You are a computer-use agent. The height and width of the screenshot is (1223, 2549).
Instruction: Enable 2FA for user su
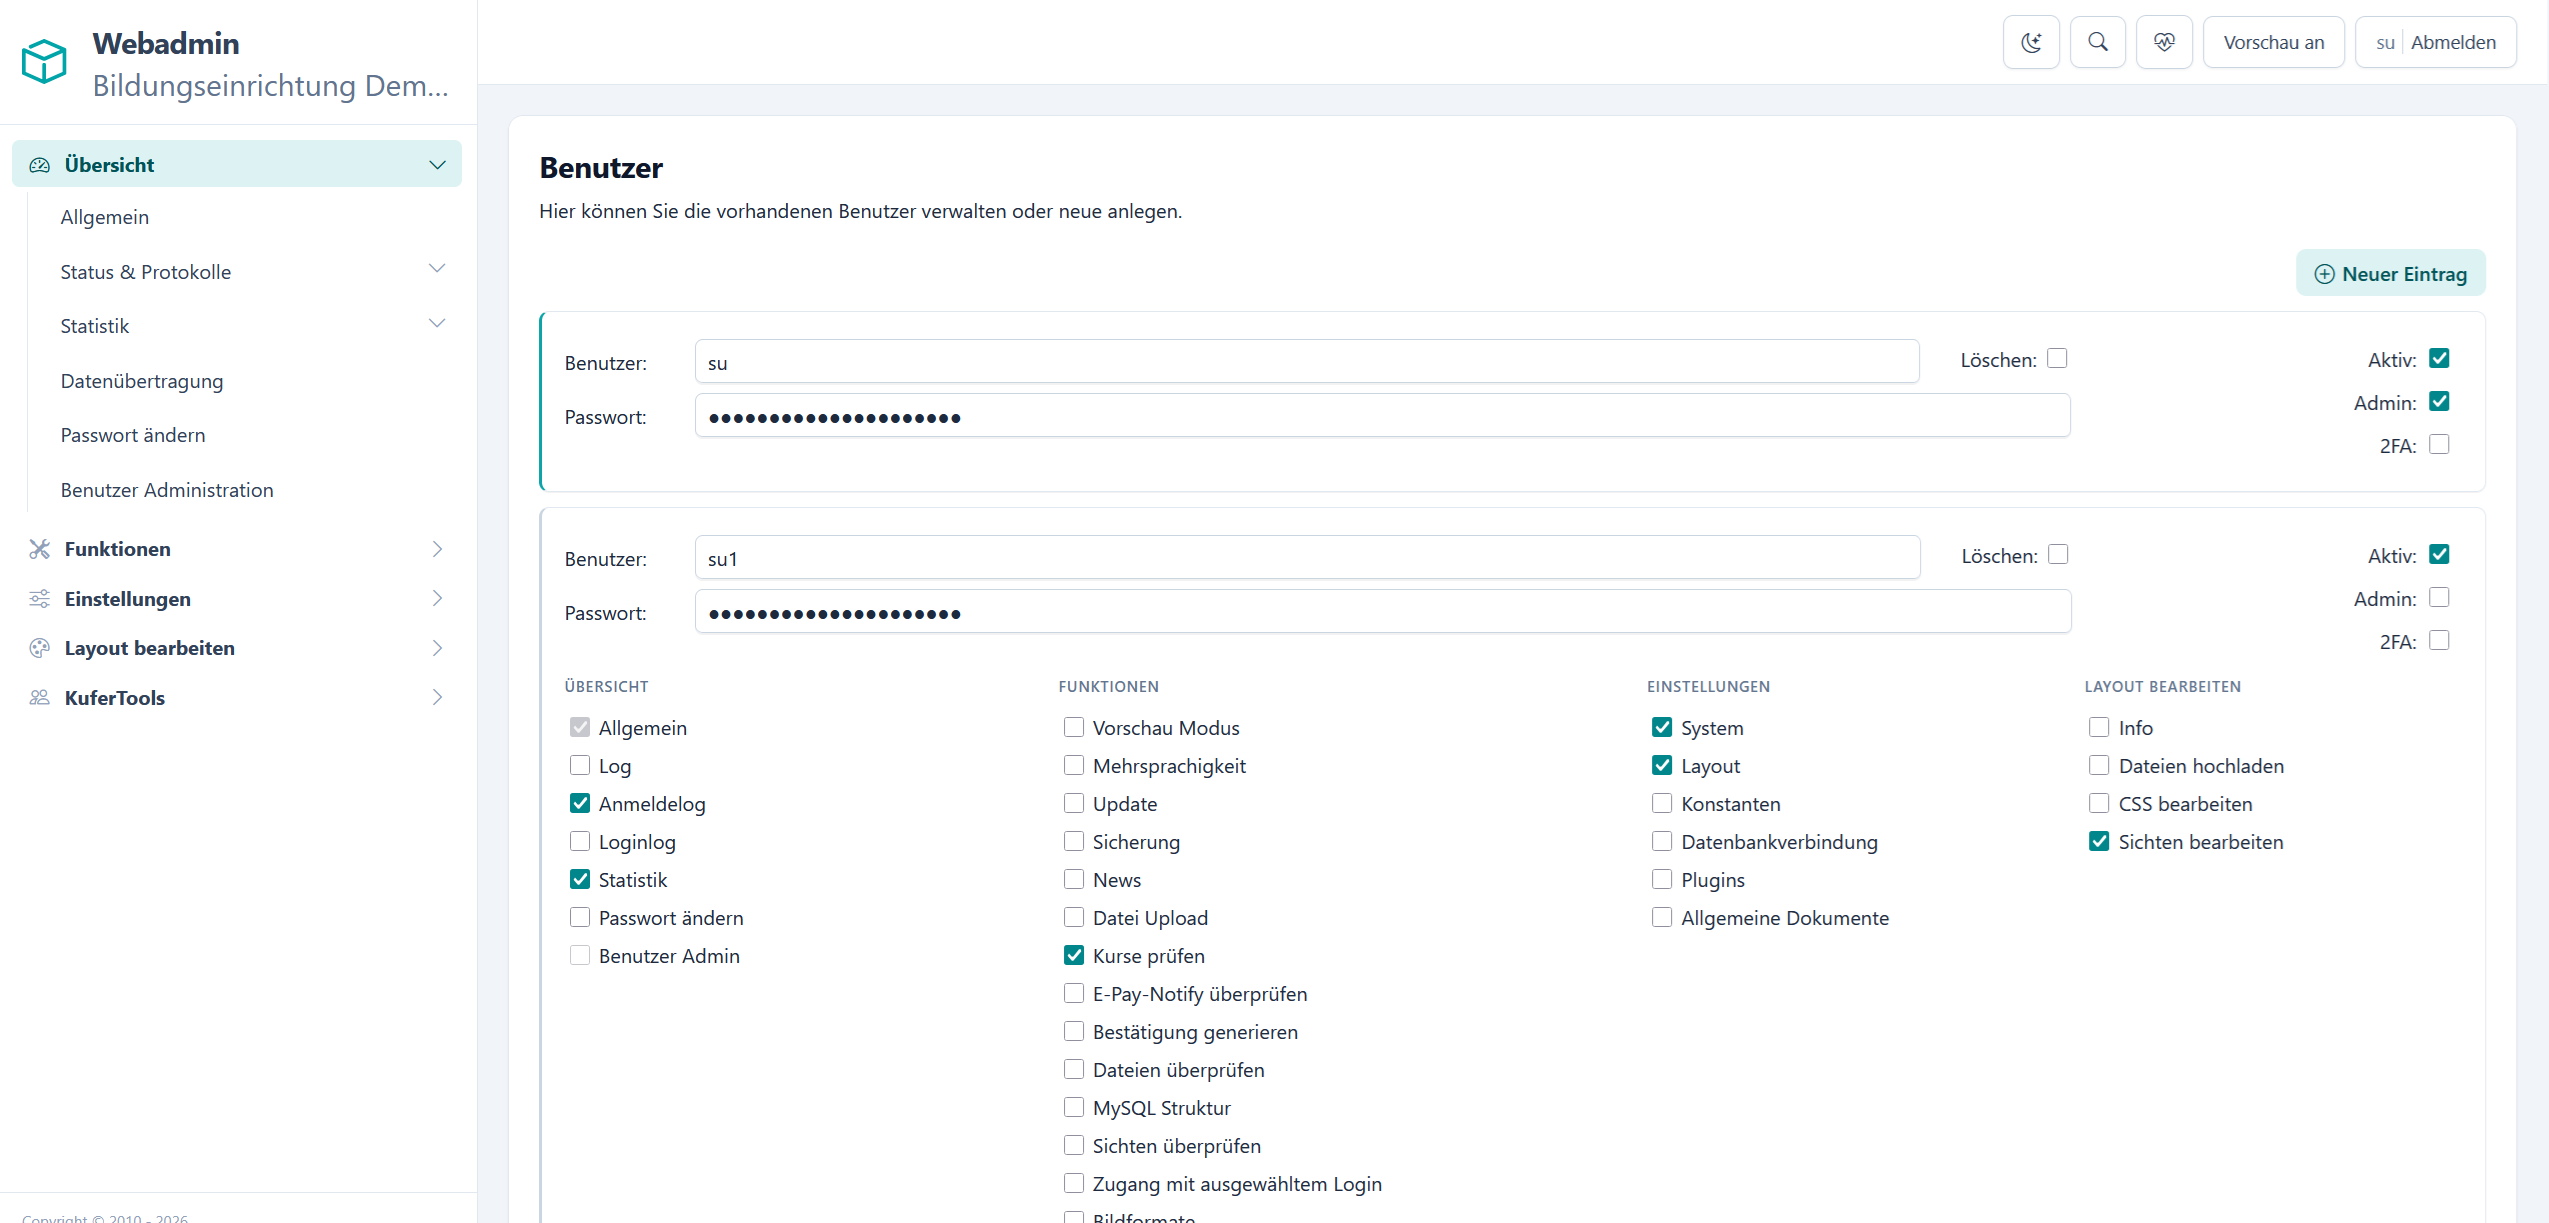point(2439,445)
